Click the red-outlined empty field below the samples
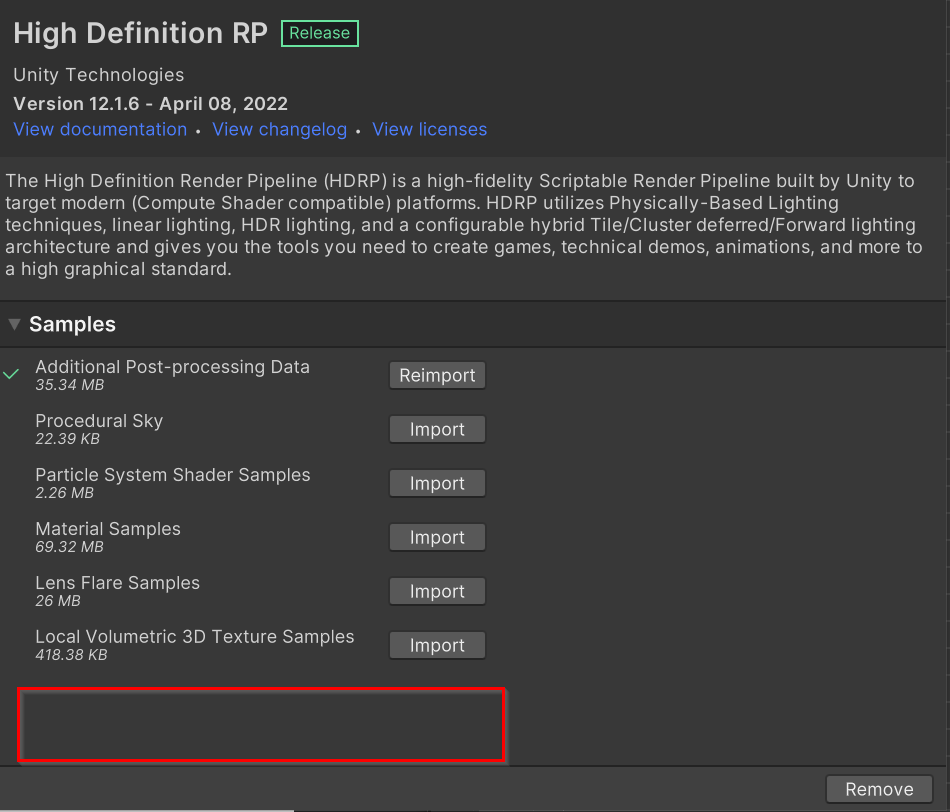Image resolution: width=950 pixels, height=812 pixels. (x=260, y=726)
